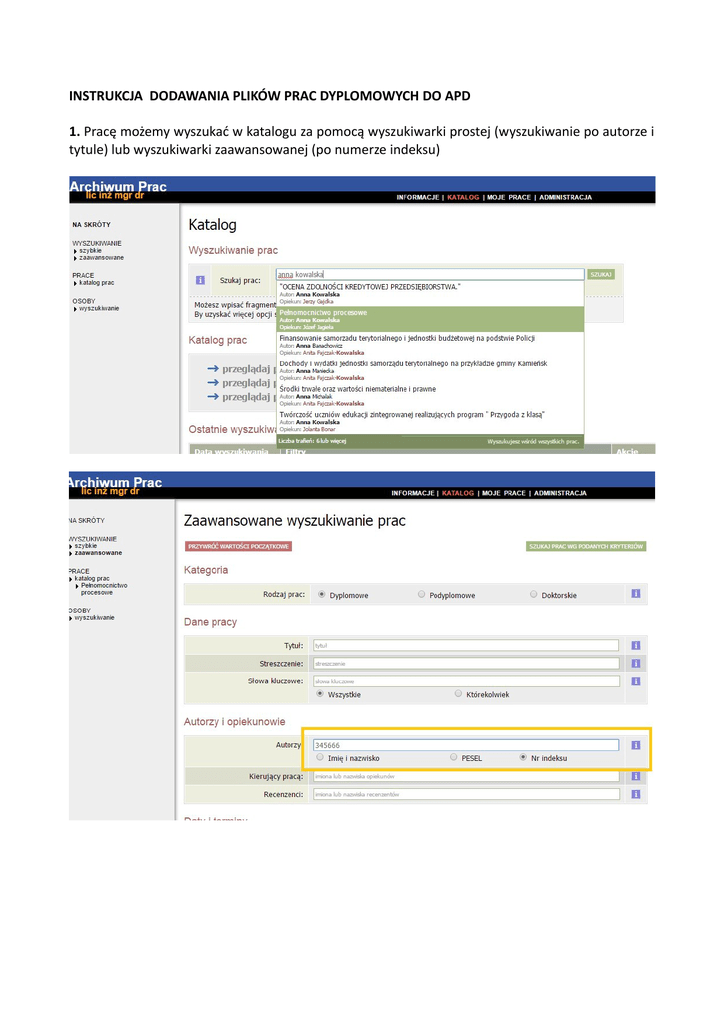Image resolution: width=724 pixels, height=1024 pixels.
Task: Open info icon for Kierujący pracą
Action: coord(635,776)
